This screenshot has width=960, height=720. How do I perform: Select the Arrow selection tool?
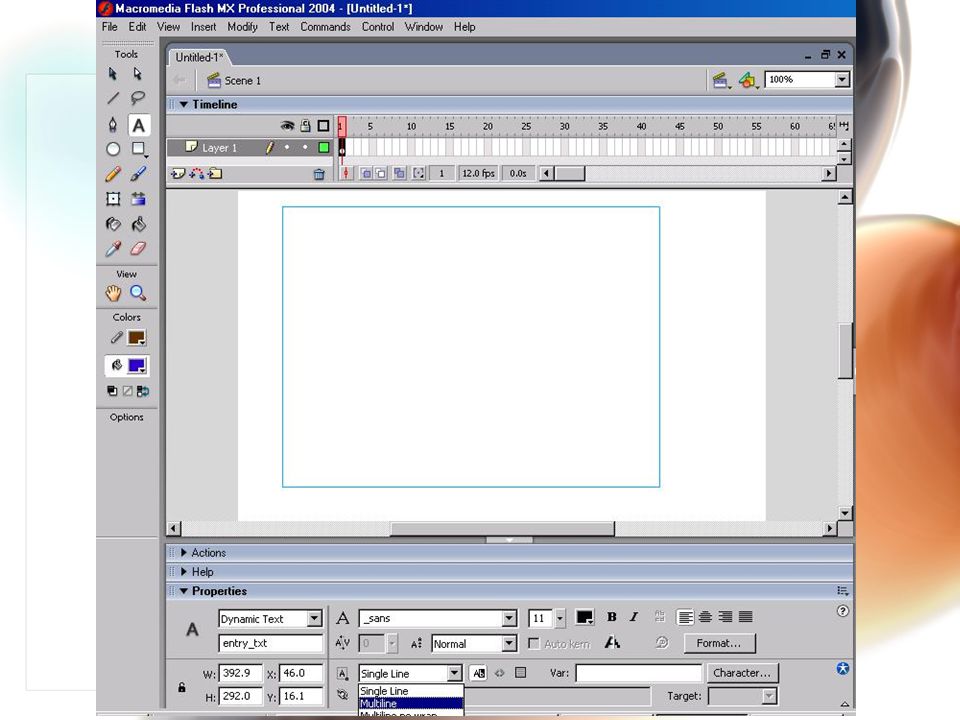pos(113,74)
